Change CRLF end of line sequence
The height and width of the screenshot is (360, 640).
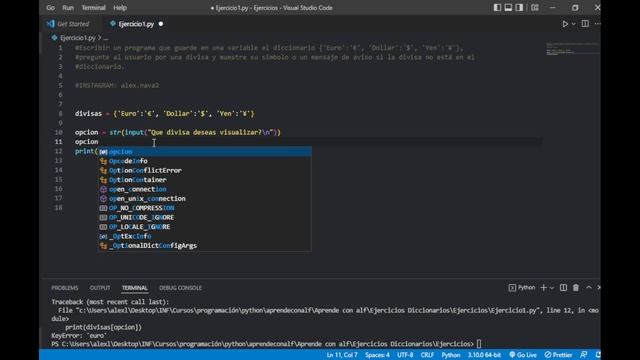tap(427, 355)
